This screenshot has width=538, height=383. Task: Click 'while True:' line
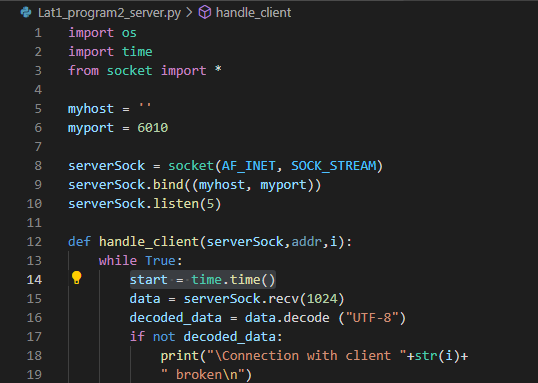point(141,261)
